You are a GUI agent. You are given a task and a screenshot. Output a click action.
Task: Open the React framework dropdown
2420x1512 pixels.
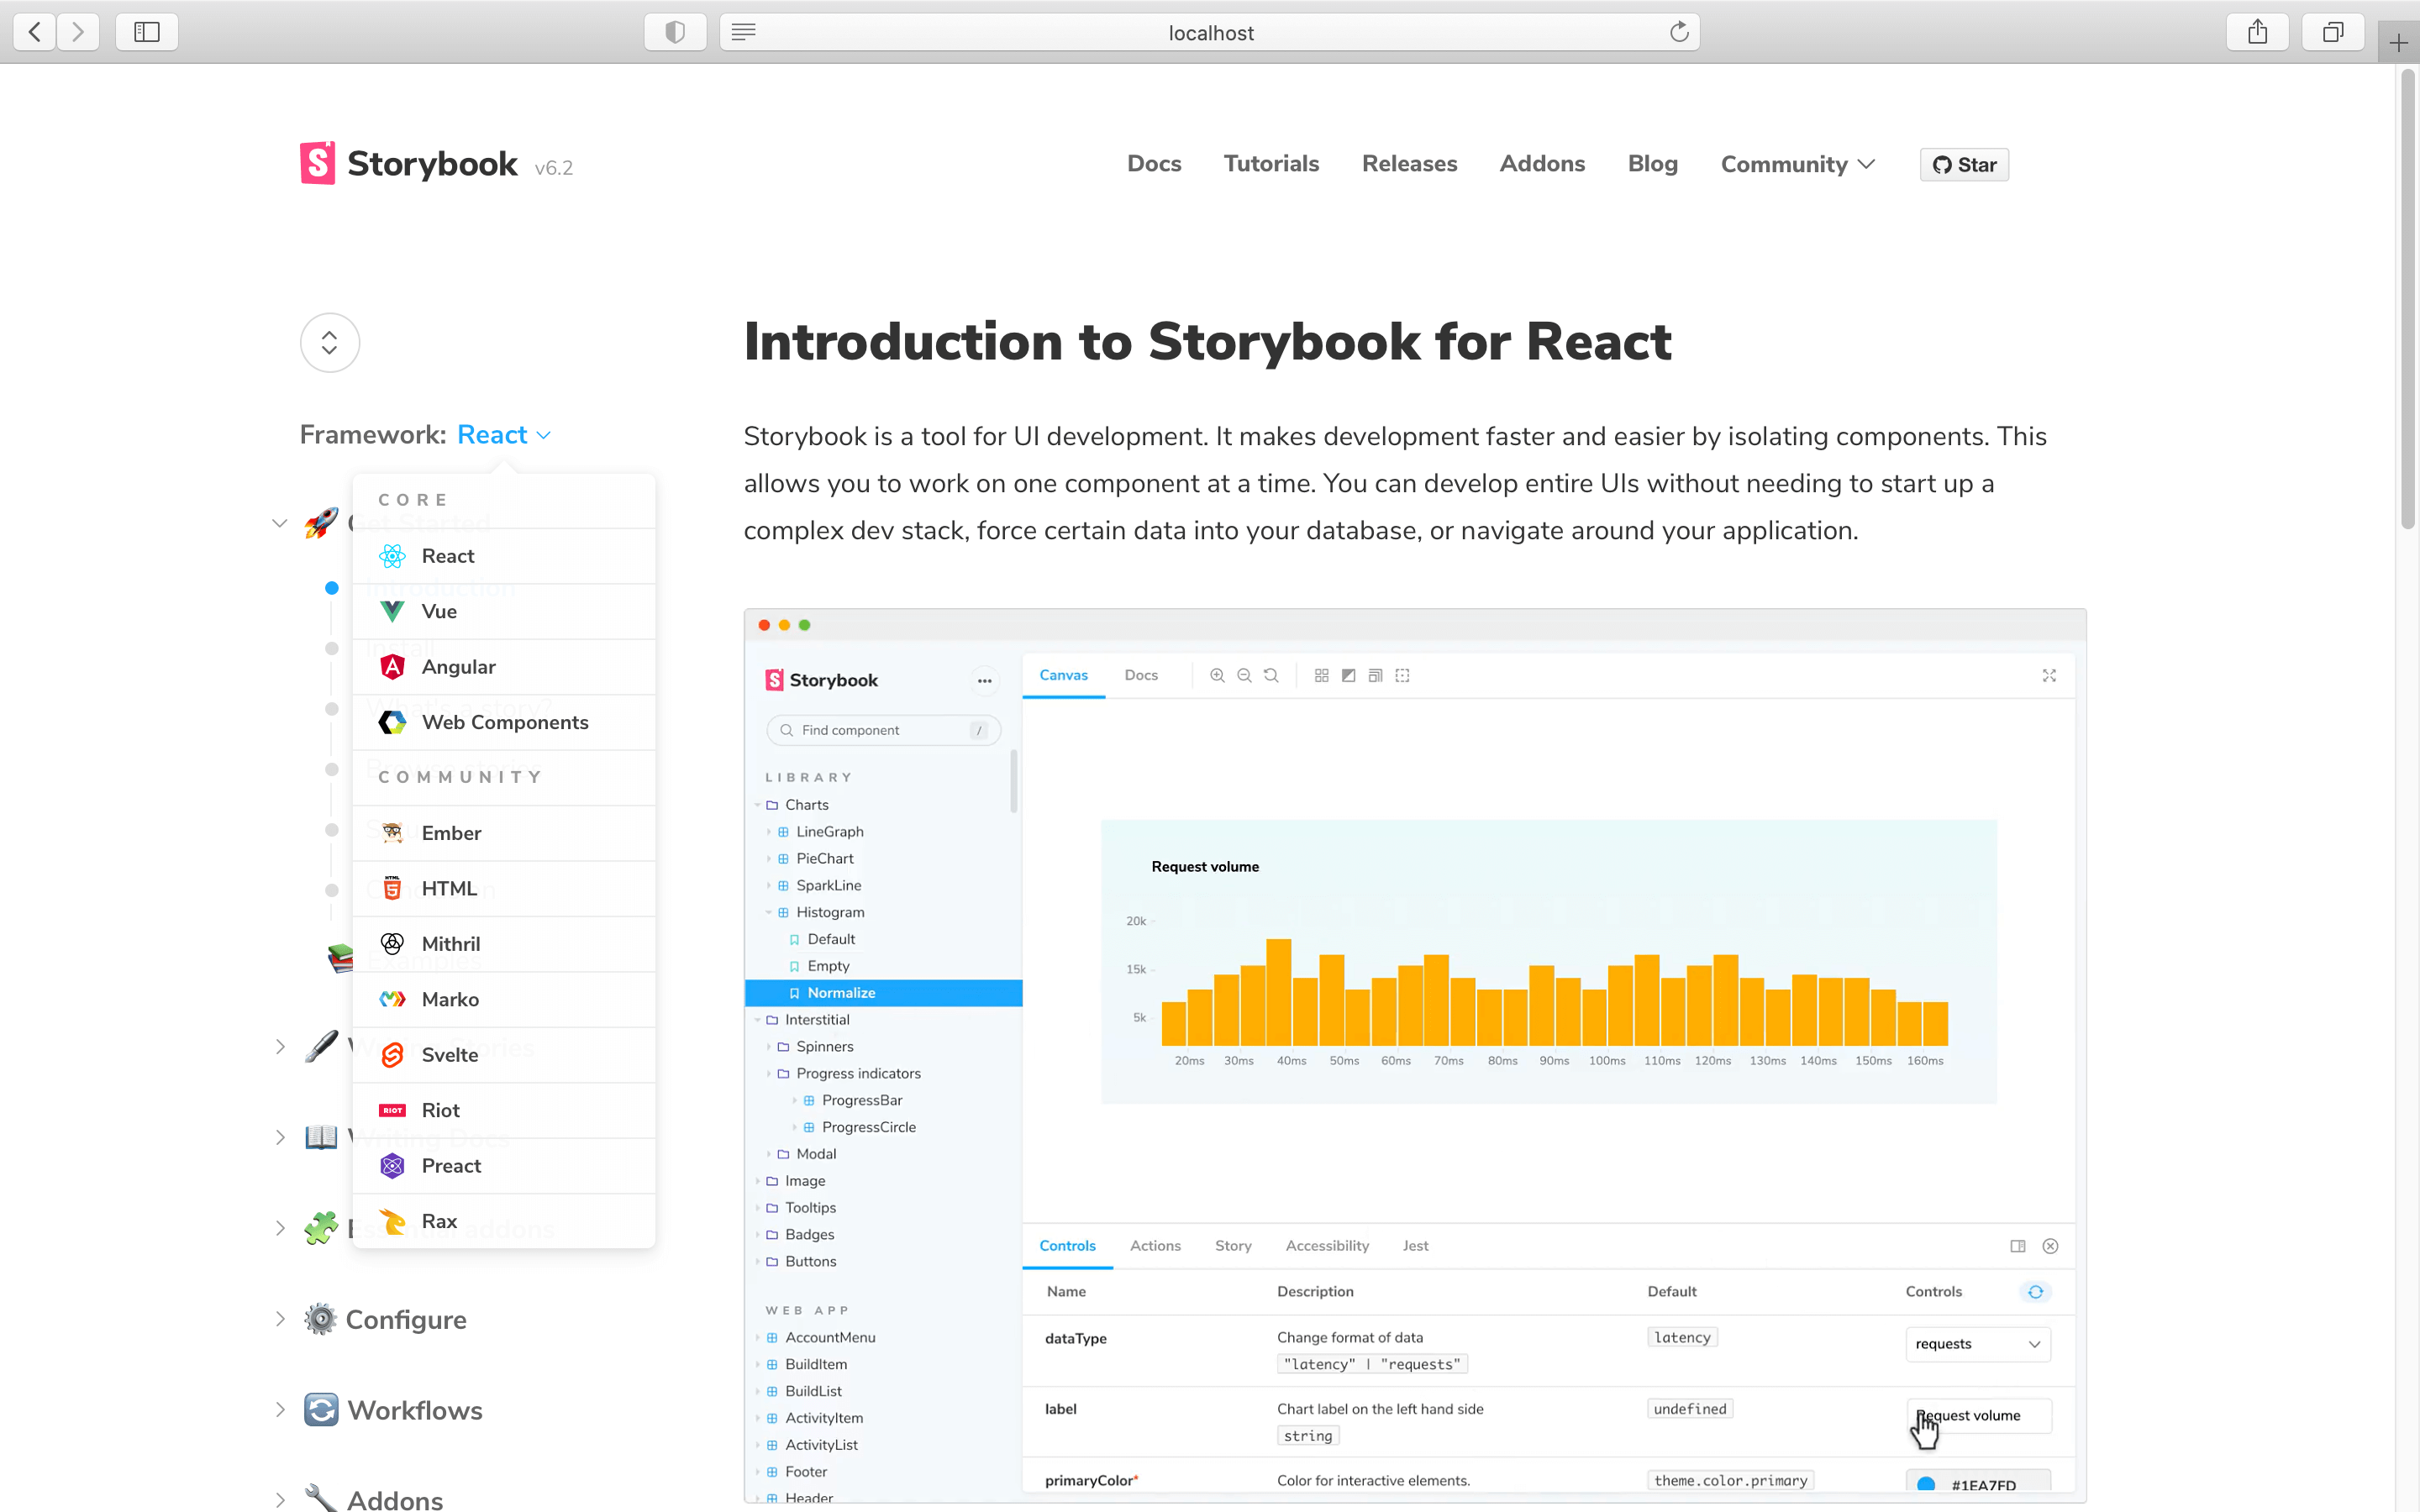pos(504,435)
